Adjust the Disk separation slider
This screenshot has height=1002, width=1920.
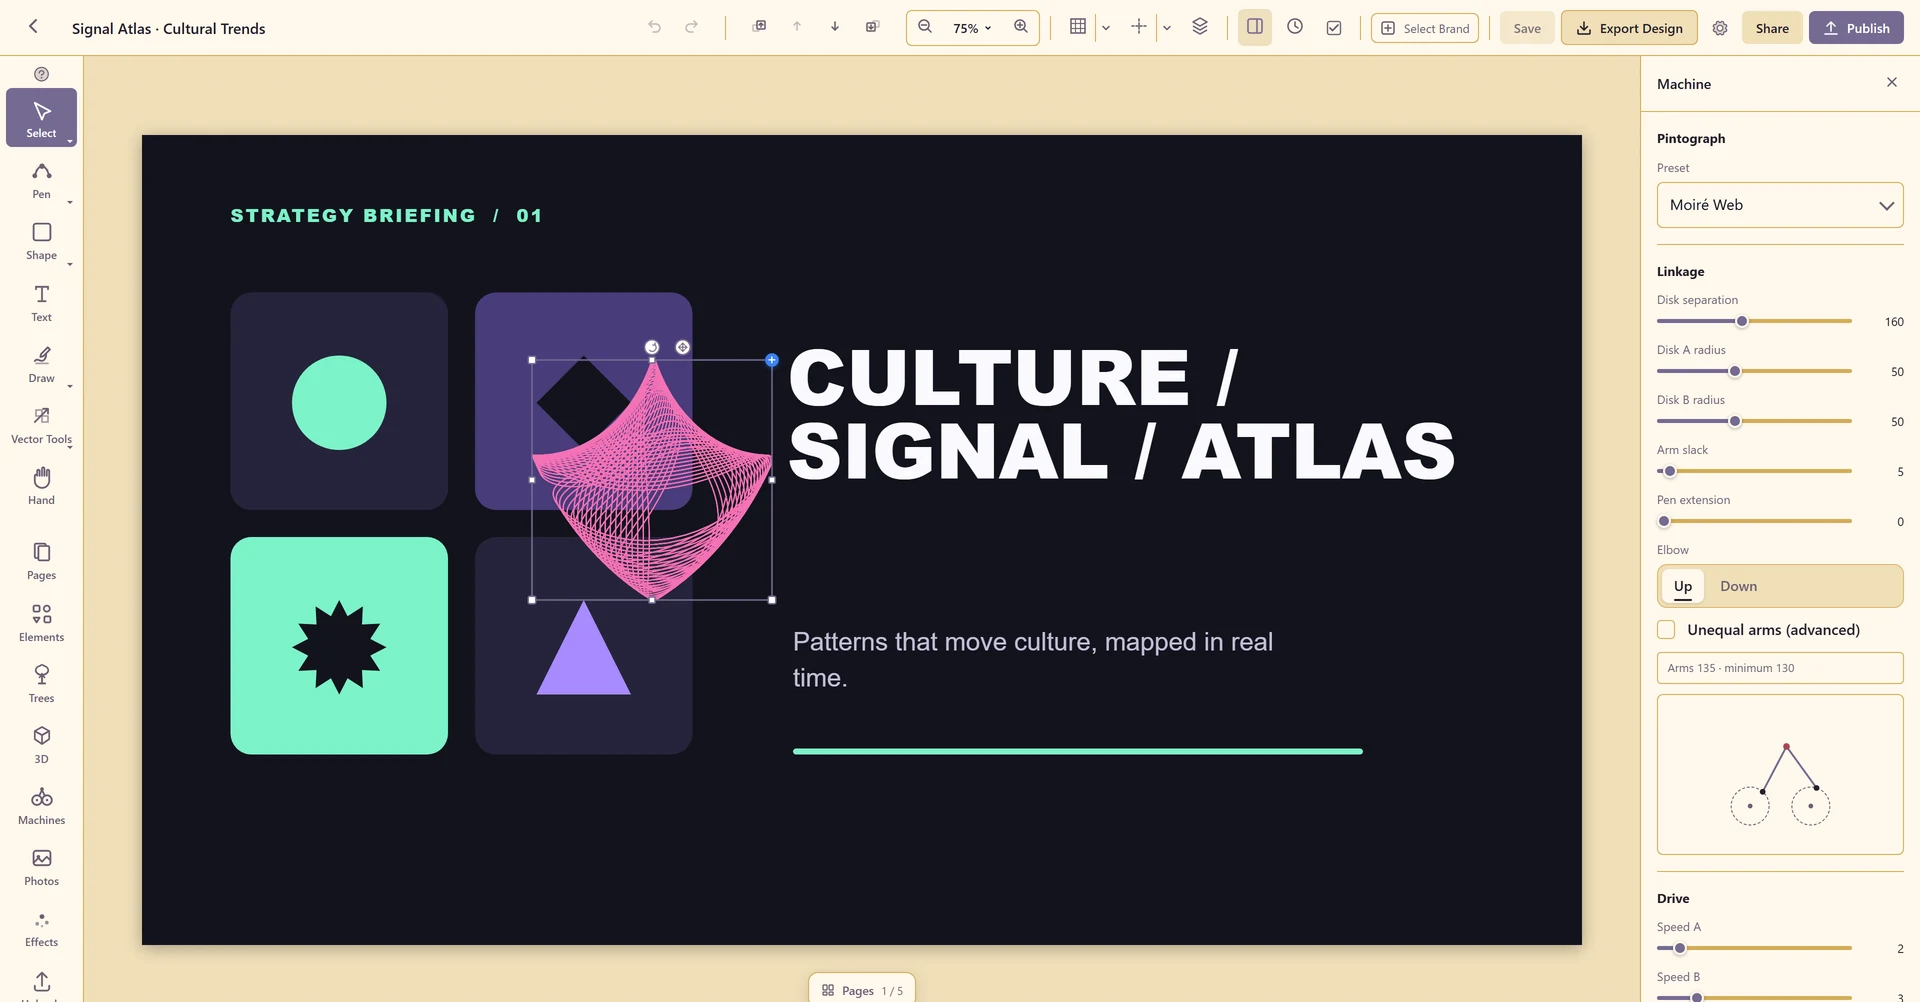[1754, 321]
